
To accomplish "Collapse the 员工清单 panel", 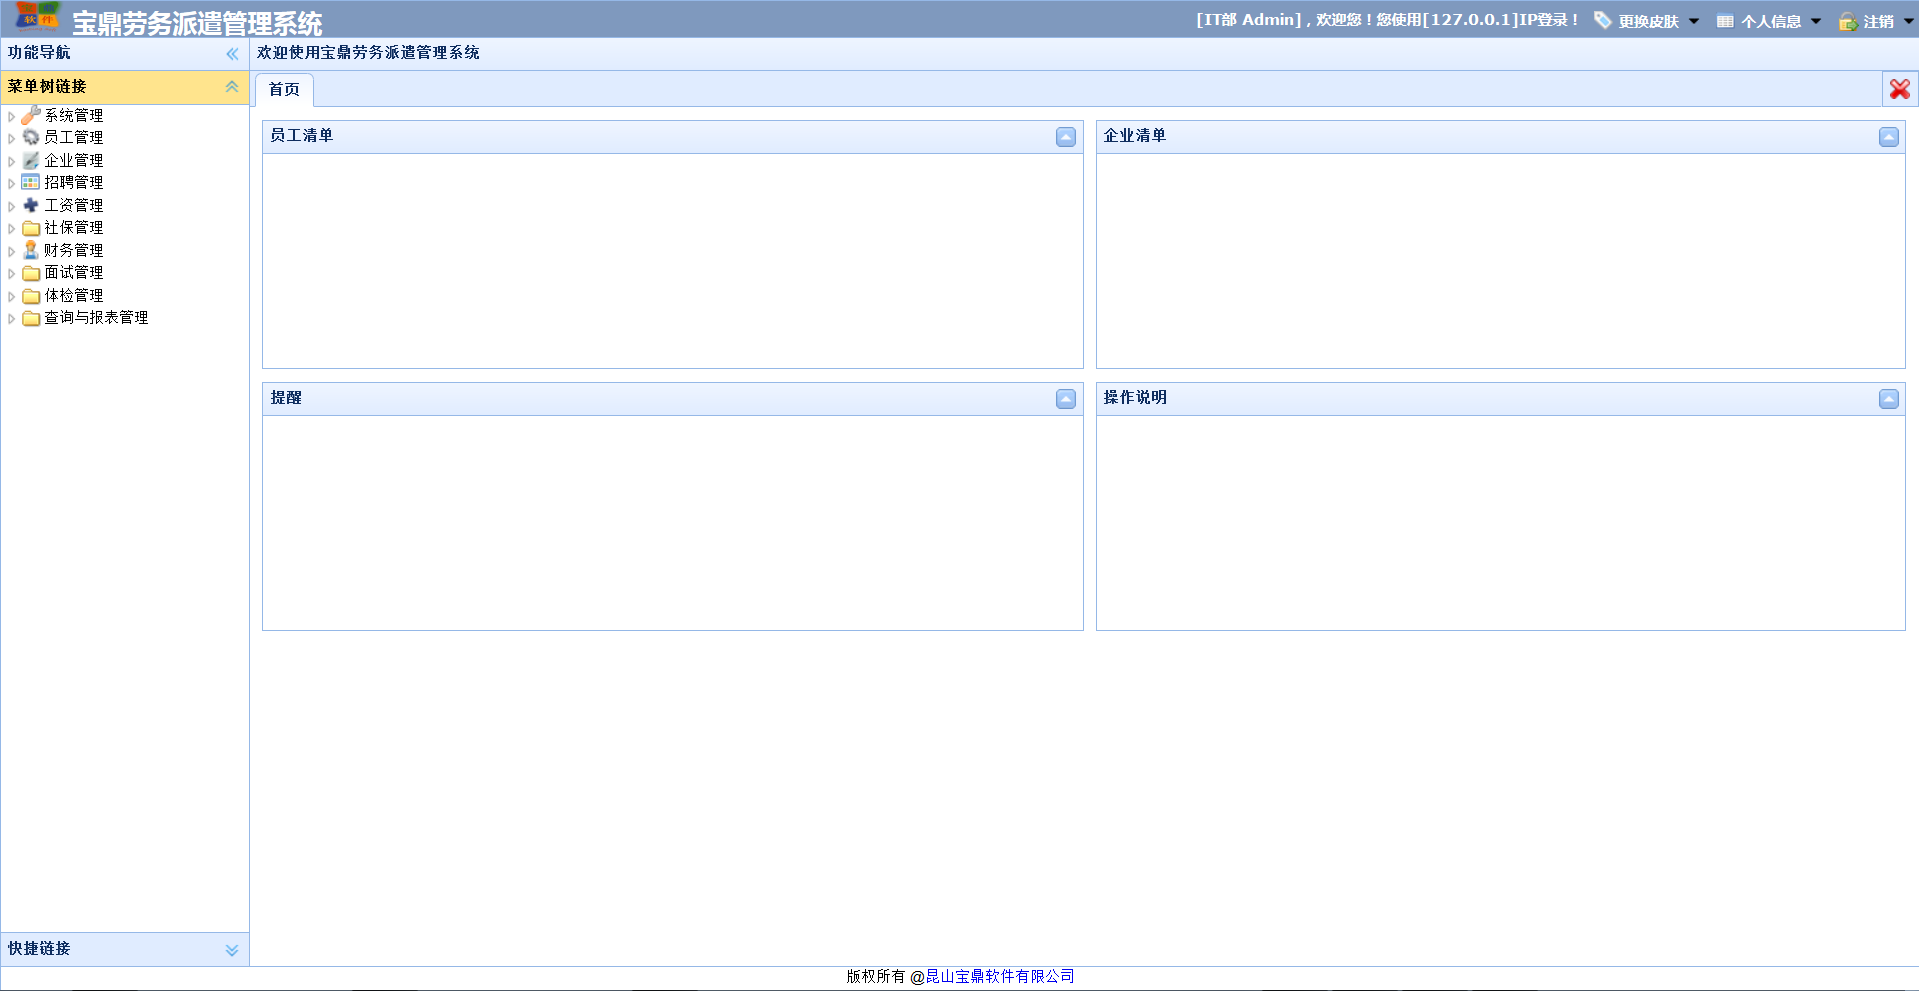I will pos(1066,137).
